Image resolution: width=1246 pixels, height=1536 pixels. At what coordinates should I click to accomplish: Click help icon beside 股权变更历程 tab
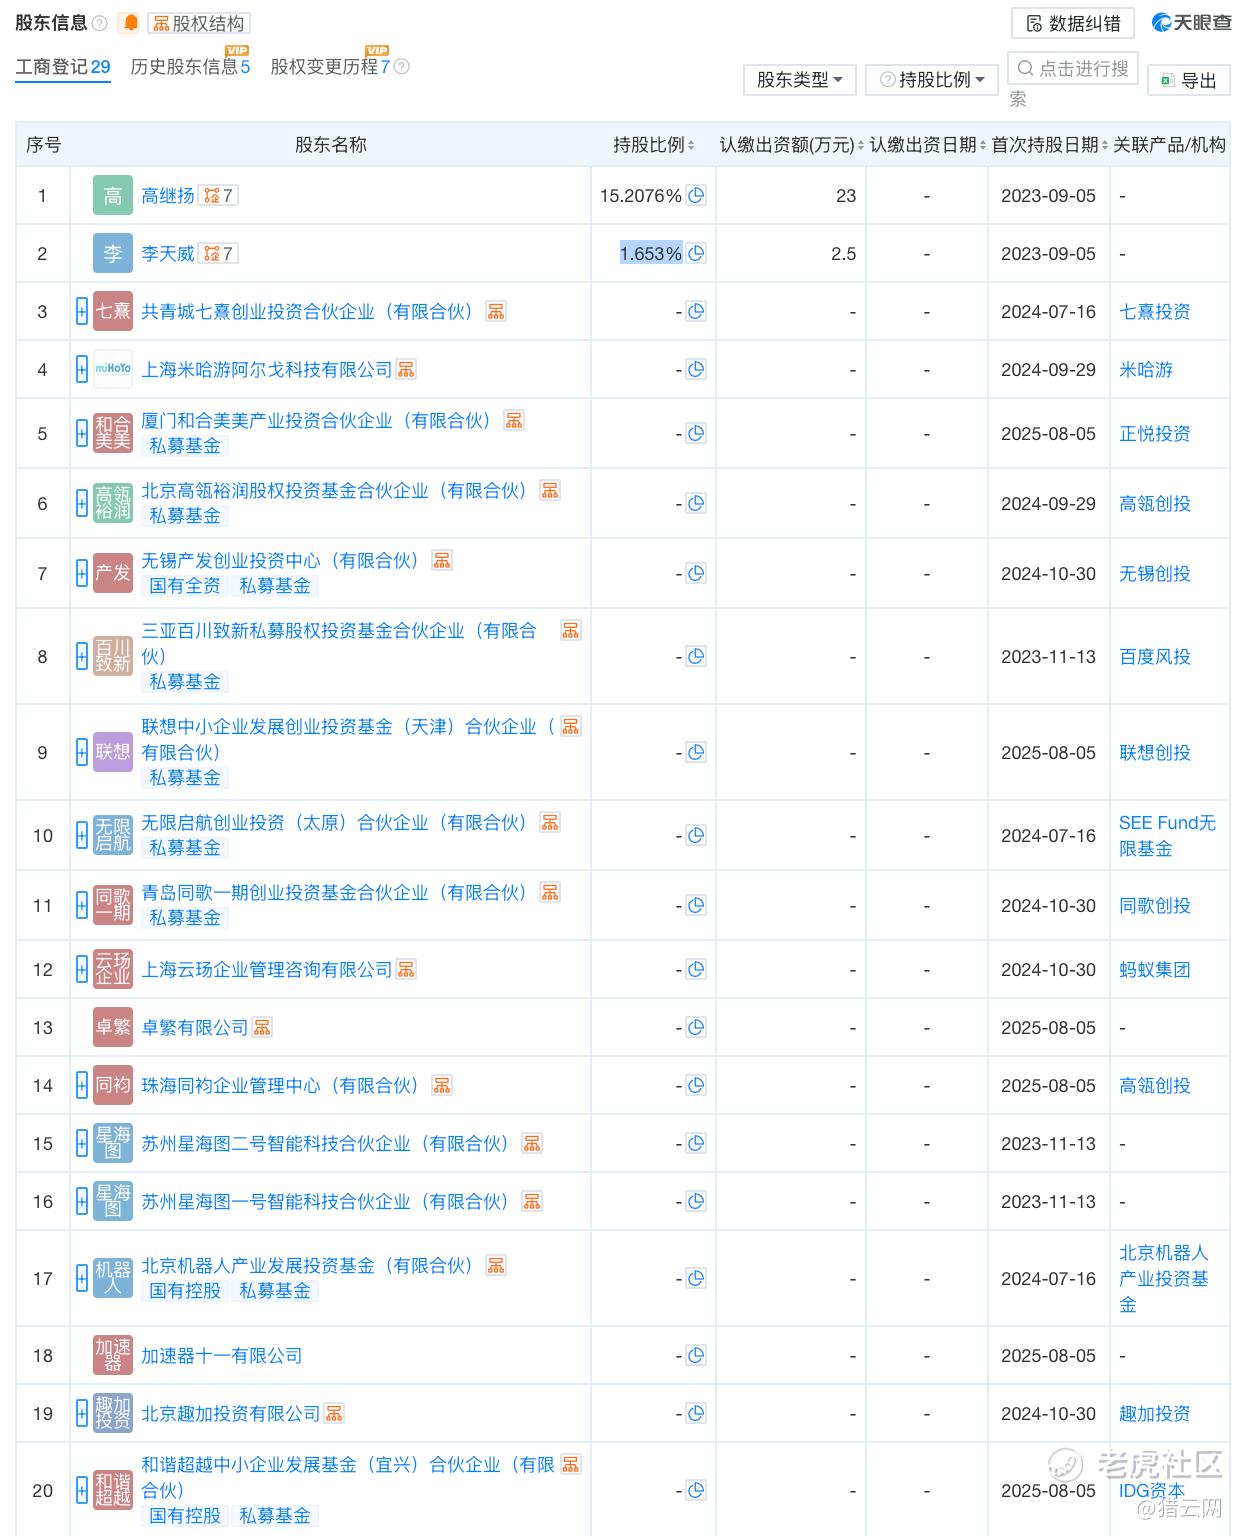[x=402, y=67]
